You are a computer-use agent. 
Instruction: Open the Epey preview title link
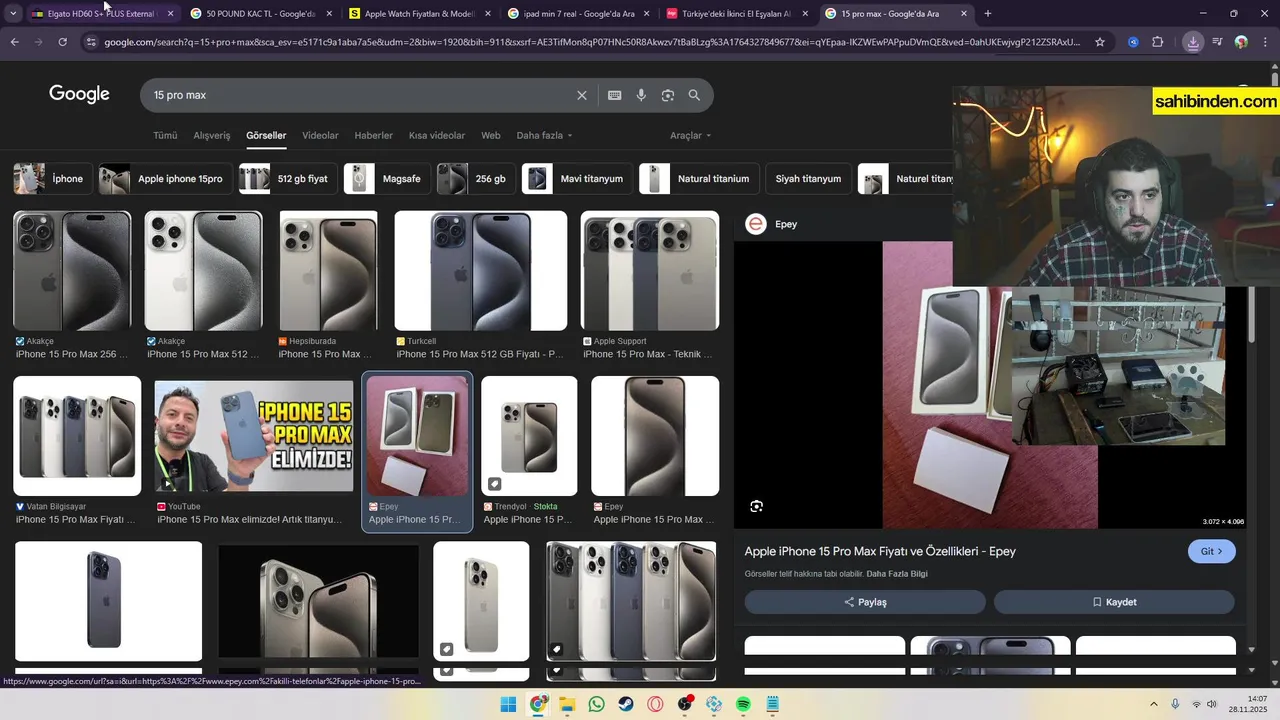[x=880, y=551]
